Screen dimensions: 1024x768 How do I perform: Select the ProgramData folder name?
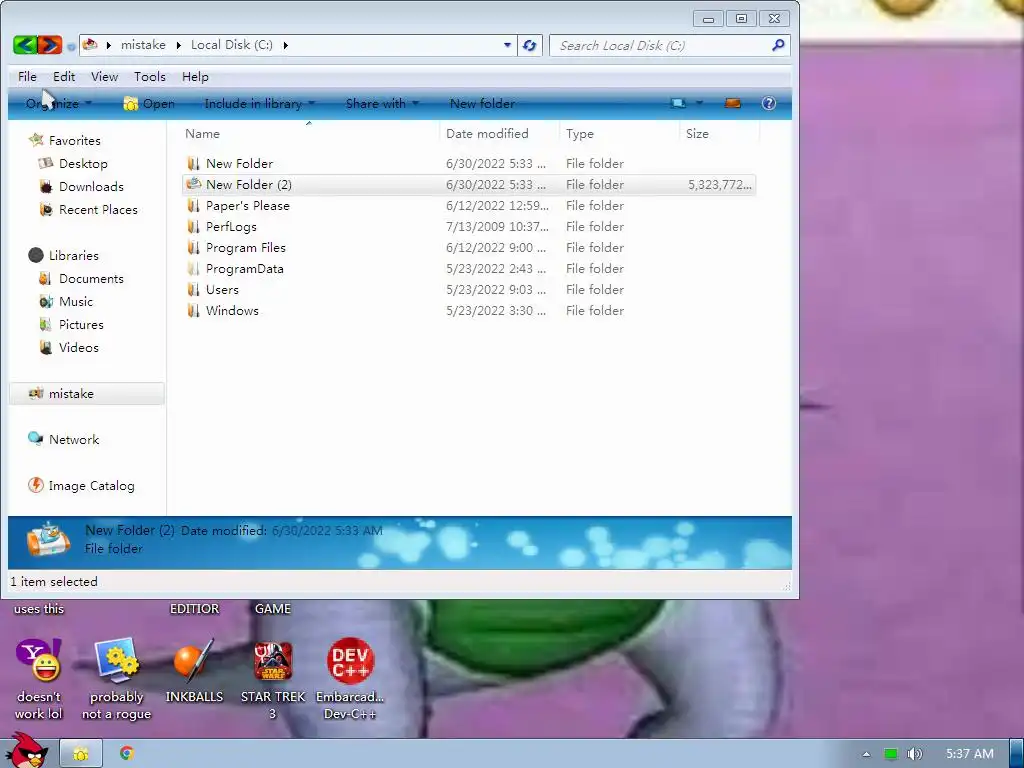tap(245, 268)
